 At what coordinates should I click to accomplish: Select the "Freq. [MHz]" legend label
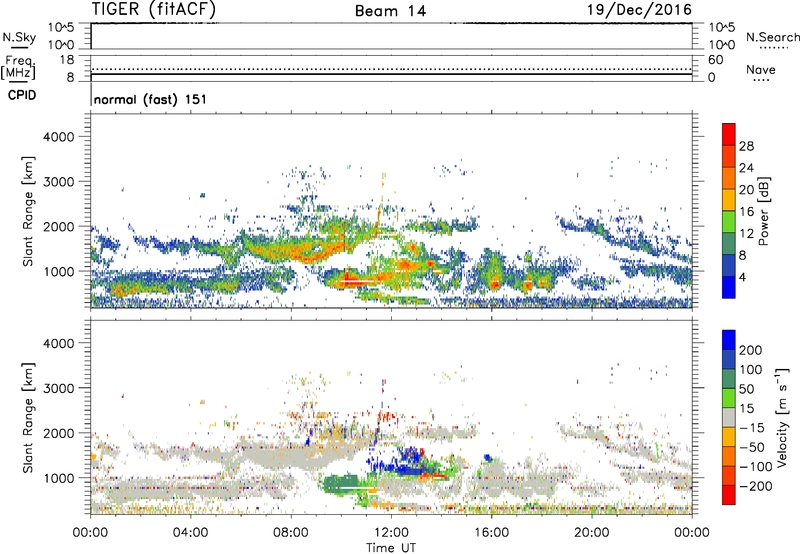19,67
